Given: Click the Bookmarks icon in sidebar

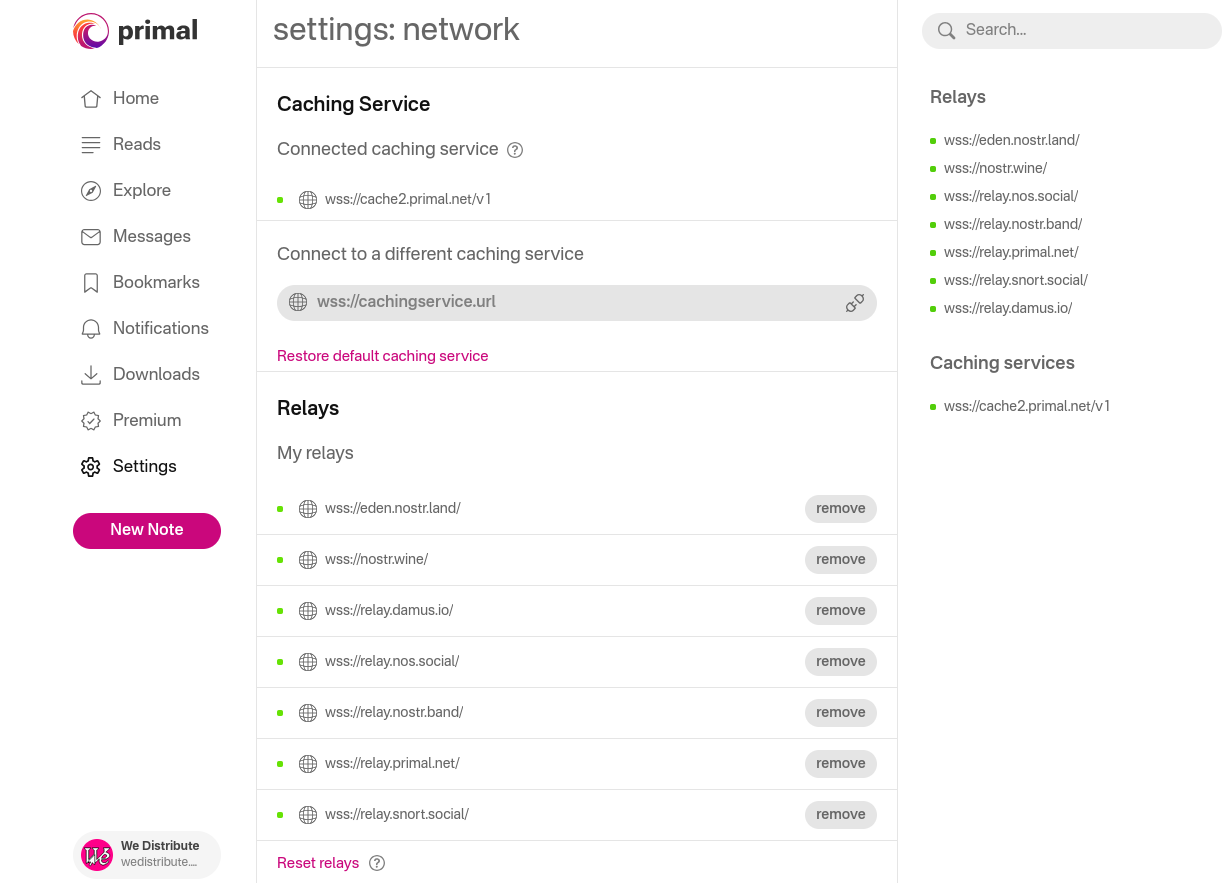Looking at the screenshot, I should click(91, 282).
